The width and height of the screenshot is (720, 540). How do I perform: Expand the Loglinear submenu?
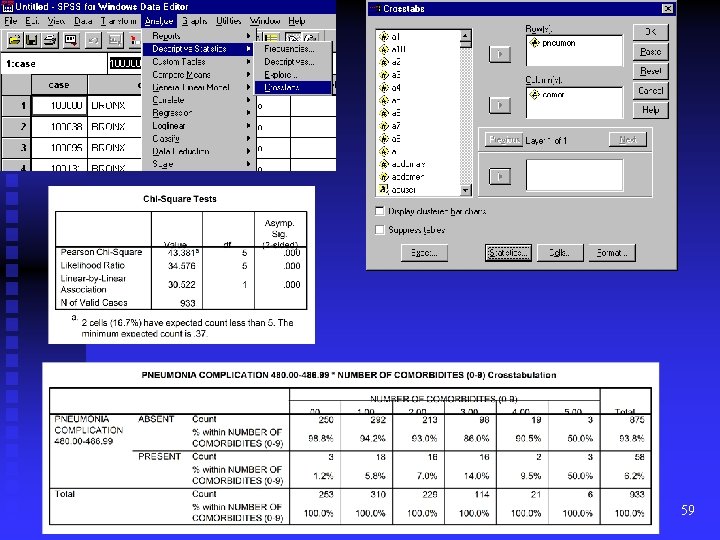pos(197,125)
